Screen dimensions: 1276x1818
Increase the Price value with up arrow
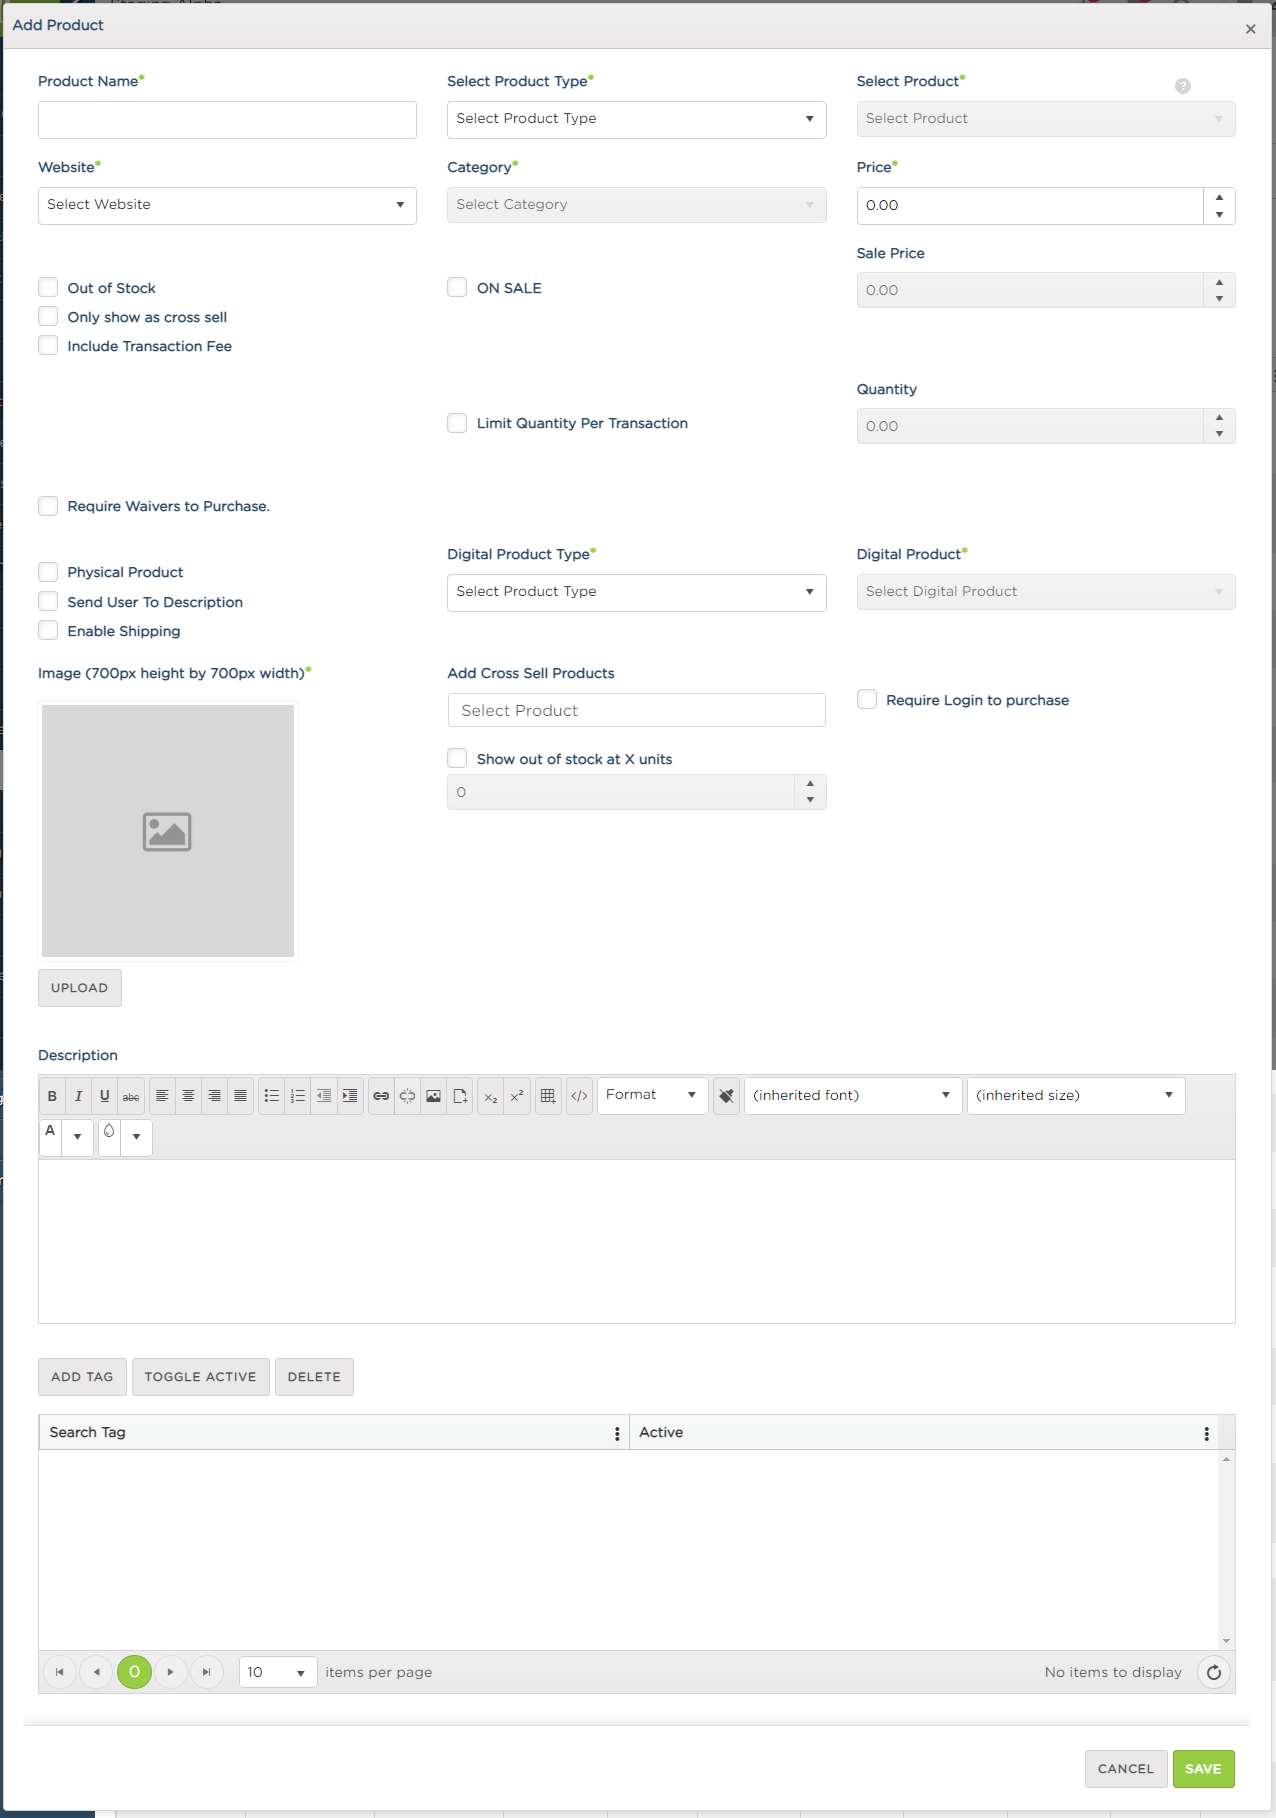1219,197
